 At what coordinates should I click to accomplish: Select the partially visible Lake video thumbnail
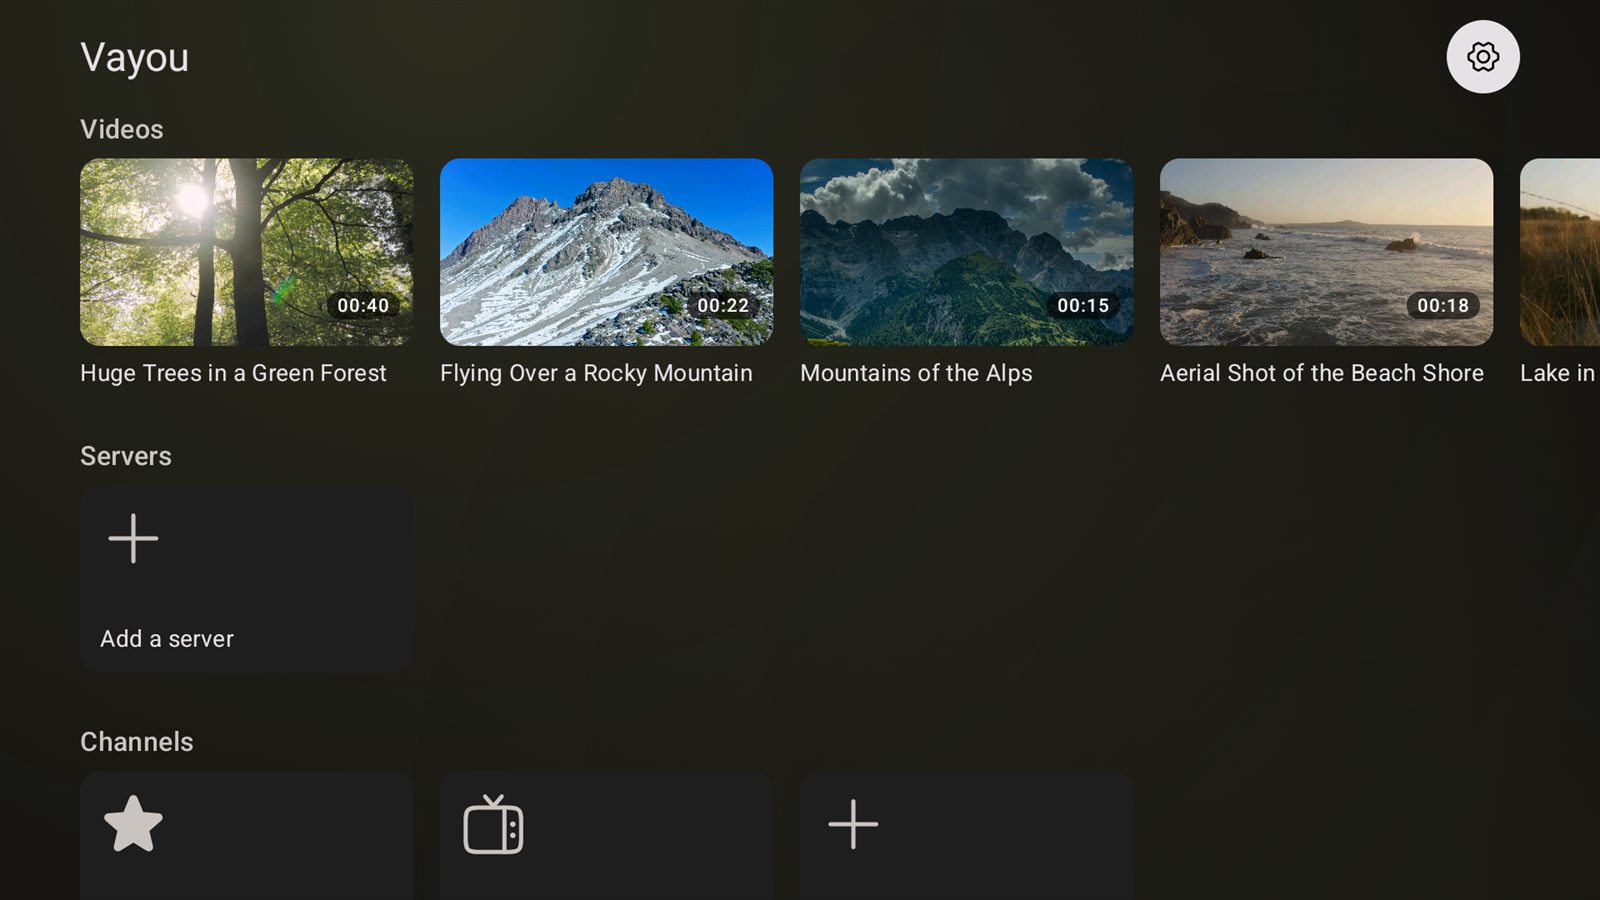(1560, 252)
